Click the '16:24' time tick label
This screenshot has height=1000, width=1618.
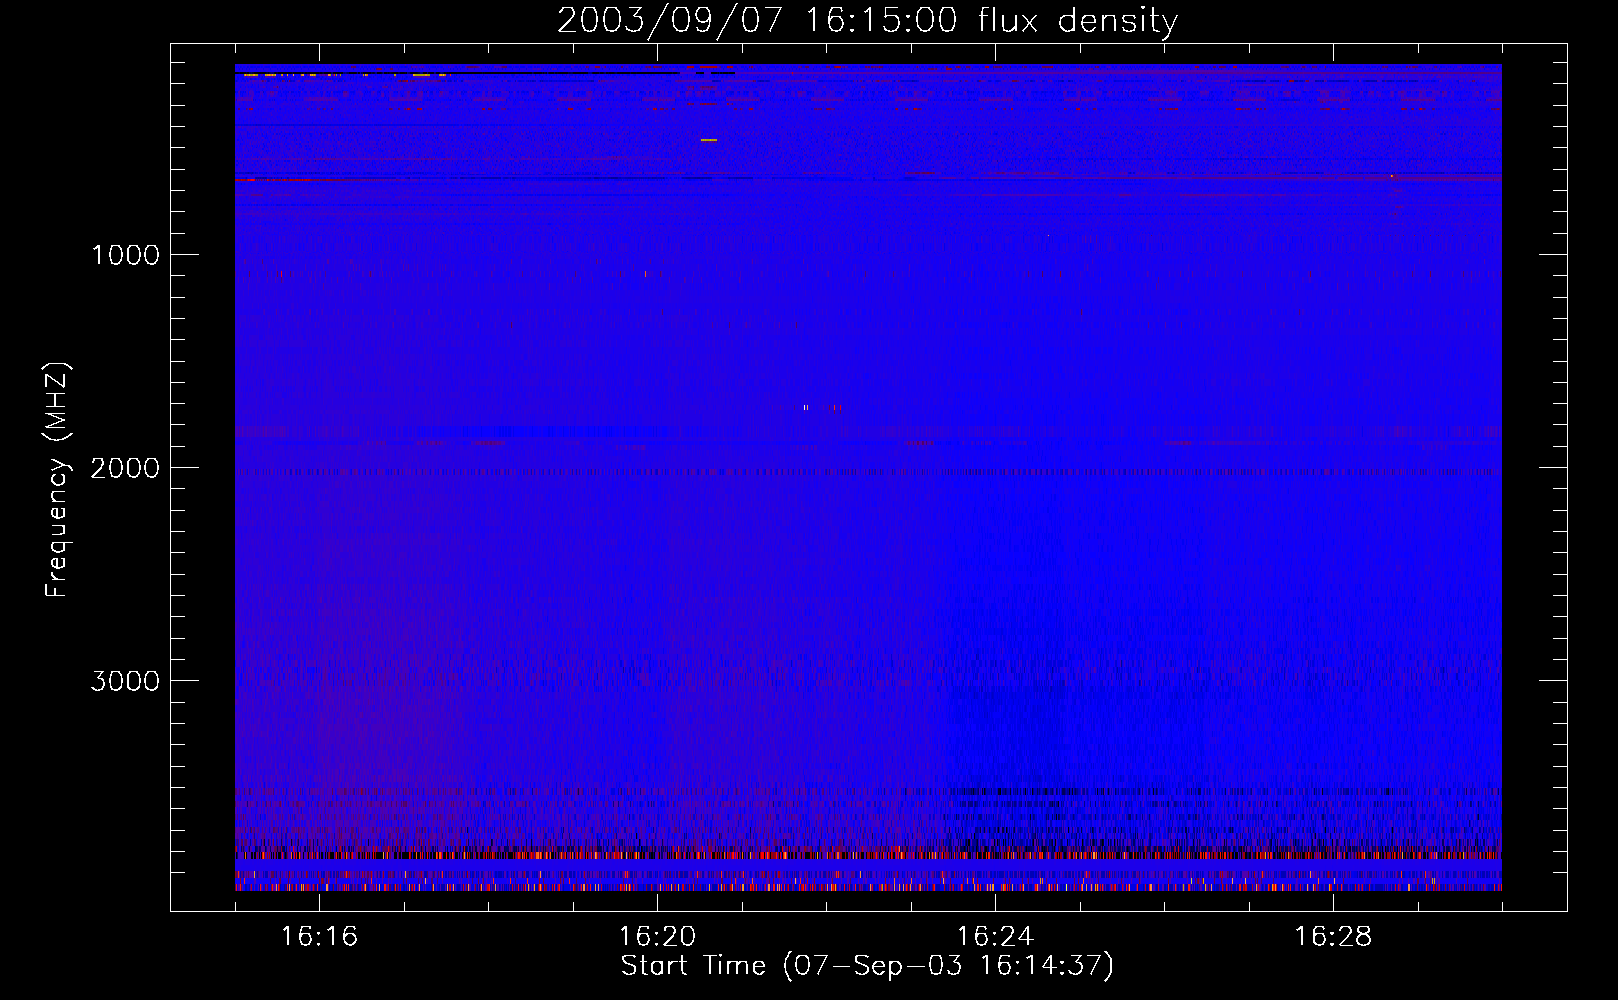pyautogui.click(x=995, y=937)
